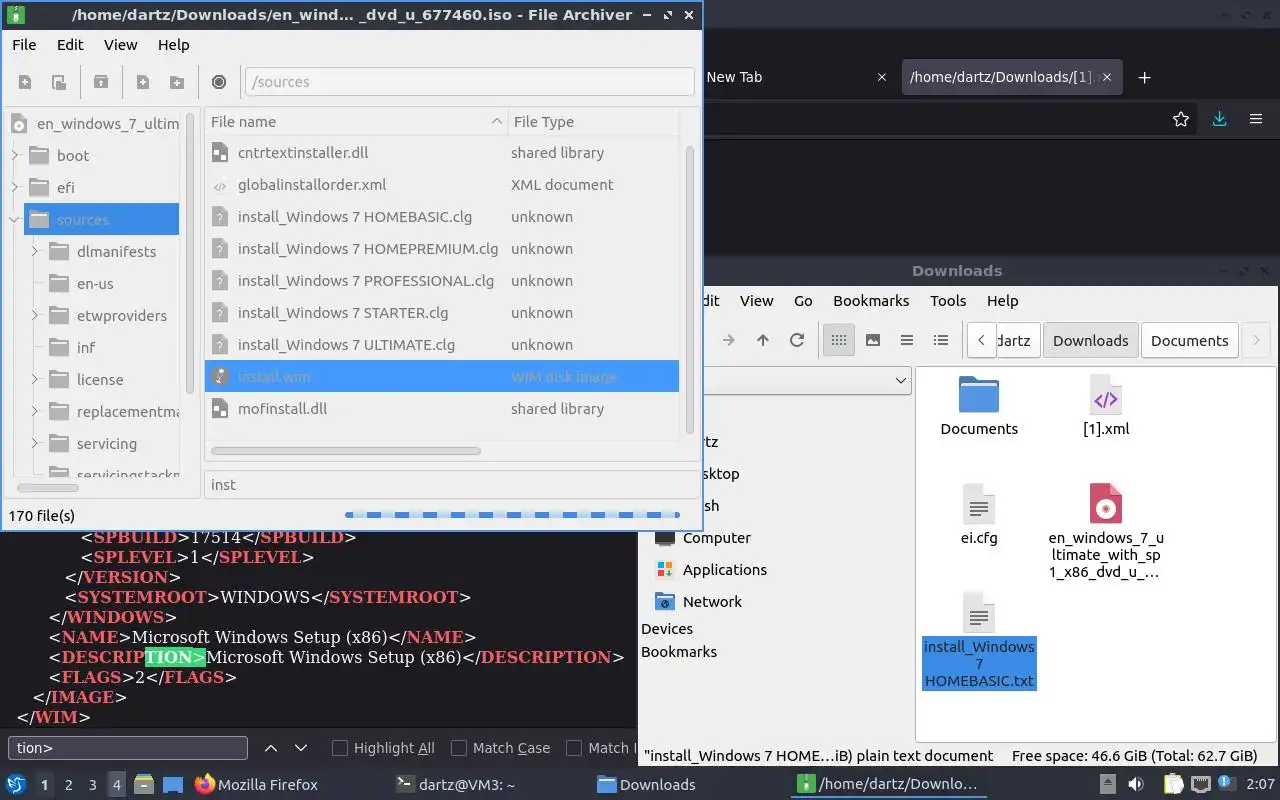Switch Downloads to thumbnail view
The height and width of the screenshot is (800, 1280).
click(x=873, y=340)
